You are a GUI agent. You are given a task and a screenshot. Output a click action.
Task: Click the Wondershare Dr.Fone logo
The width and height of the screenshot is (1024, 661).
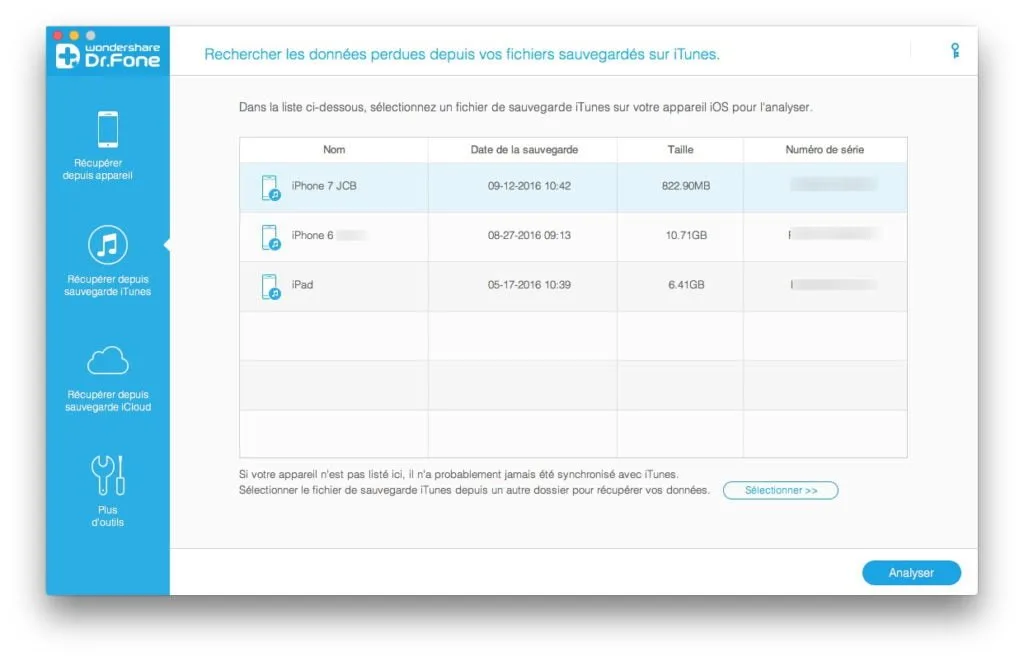(108, 56)
